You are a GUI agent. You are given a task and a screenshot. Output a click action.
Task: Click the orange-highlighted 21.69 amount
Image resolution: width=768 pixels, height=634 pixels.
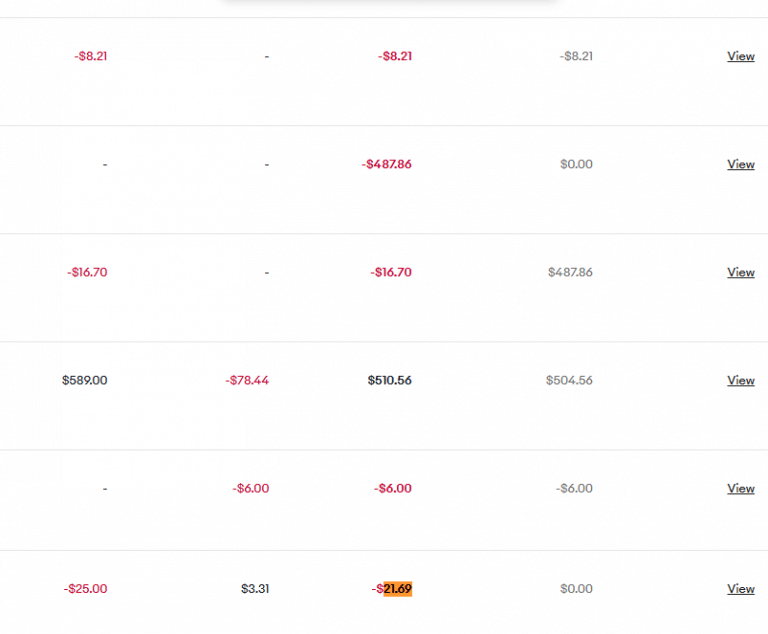[x=397, y=589]
